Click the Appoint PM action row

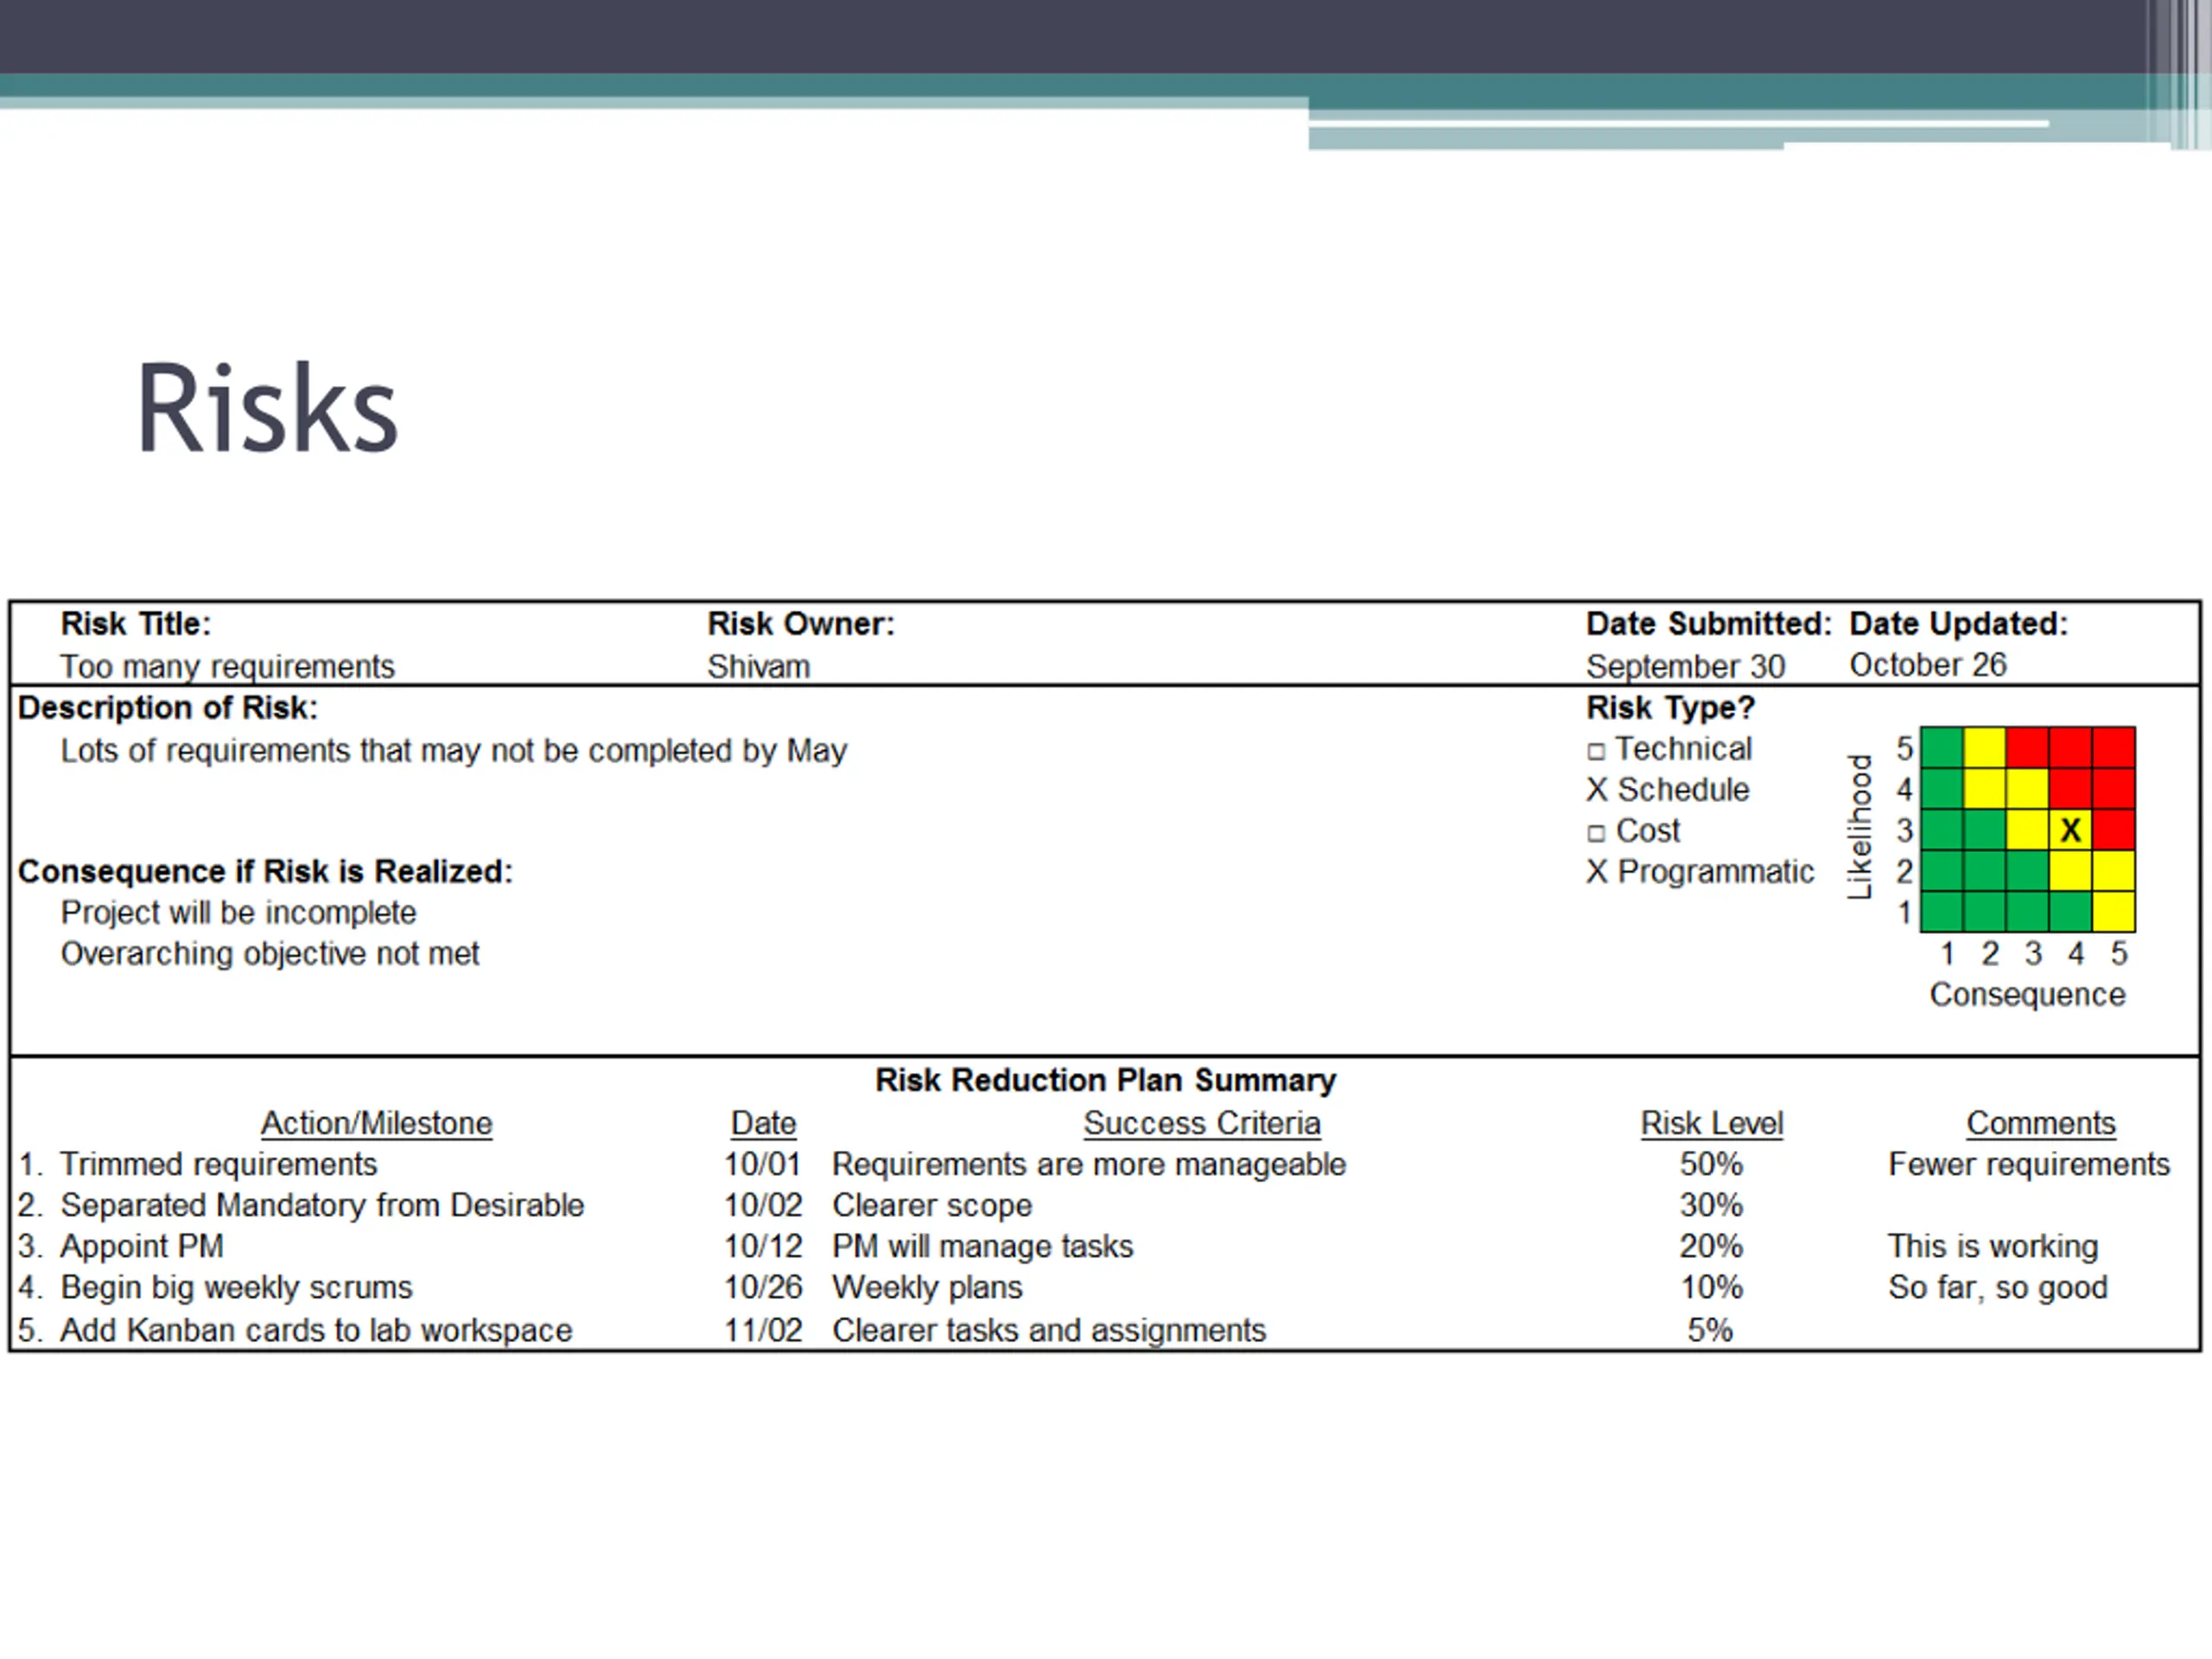pyautogui.click(x=1105, y=1246)
